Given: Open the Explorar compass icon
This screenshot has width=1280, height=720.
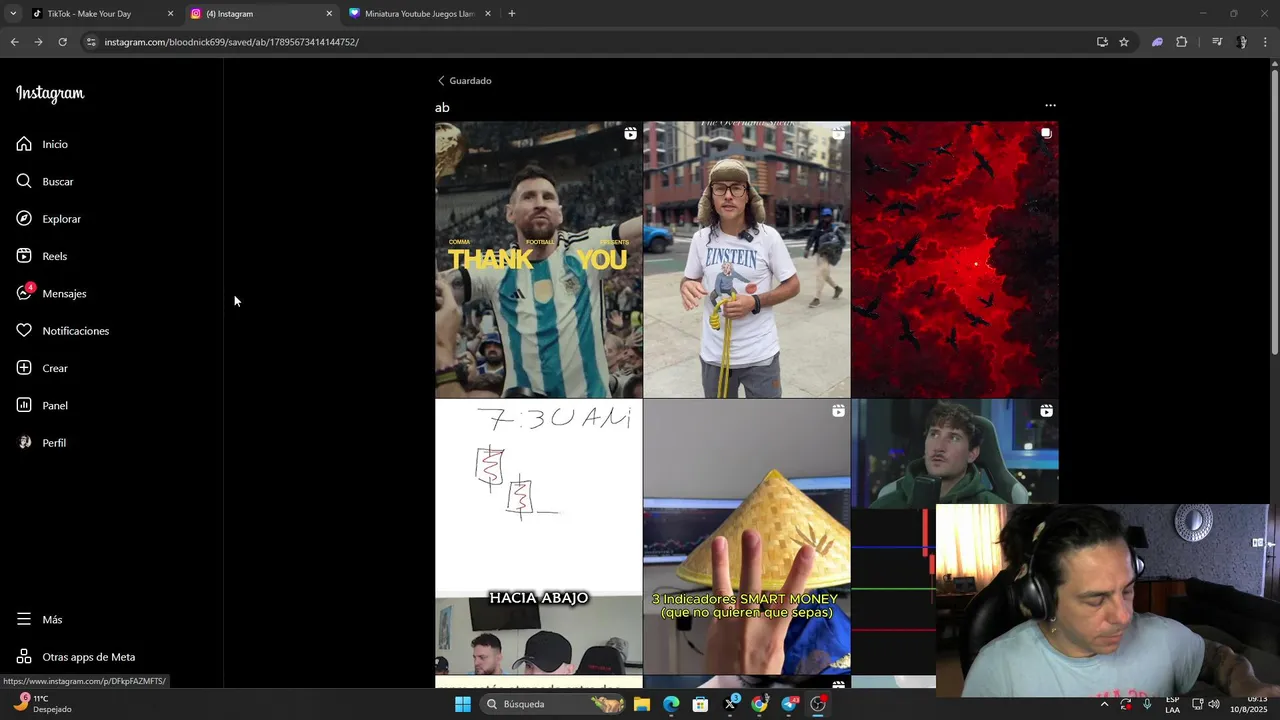Looking at the screenshot, I should coord(24,219).
